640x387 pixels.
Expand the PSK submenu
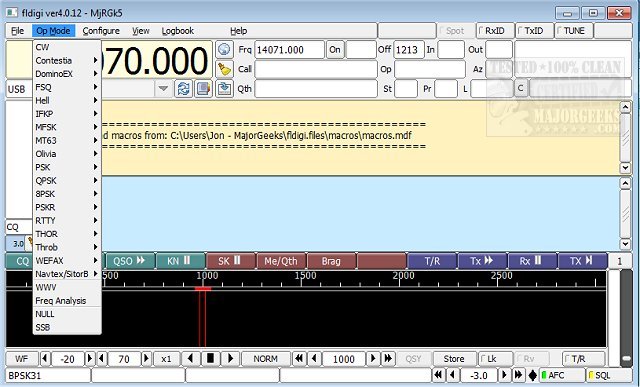point(67,167)
